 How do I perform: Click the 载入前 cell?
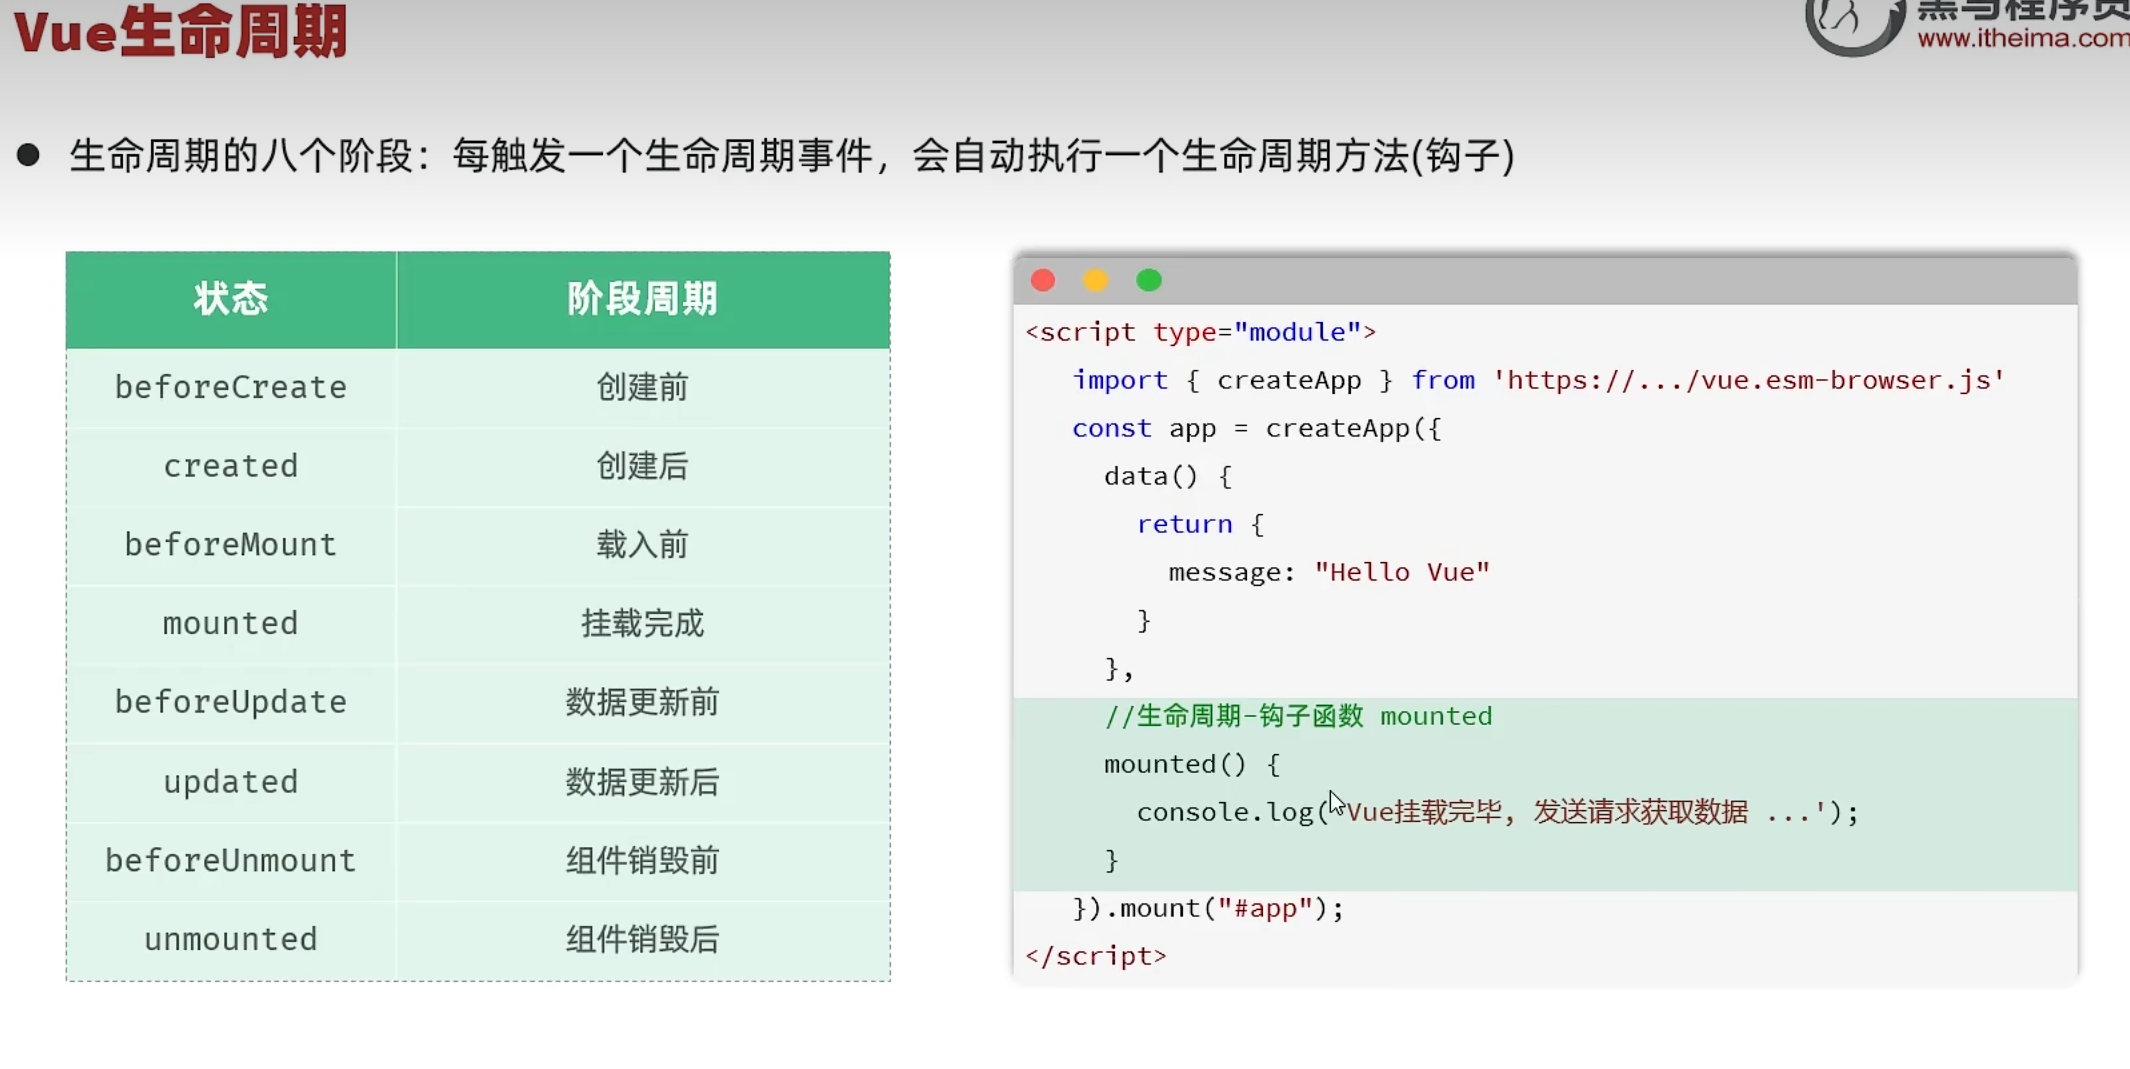click(x=643, y=545)
